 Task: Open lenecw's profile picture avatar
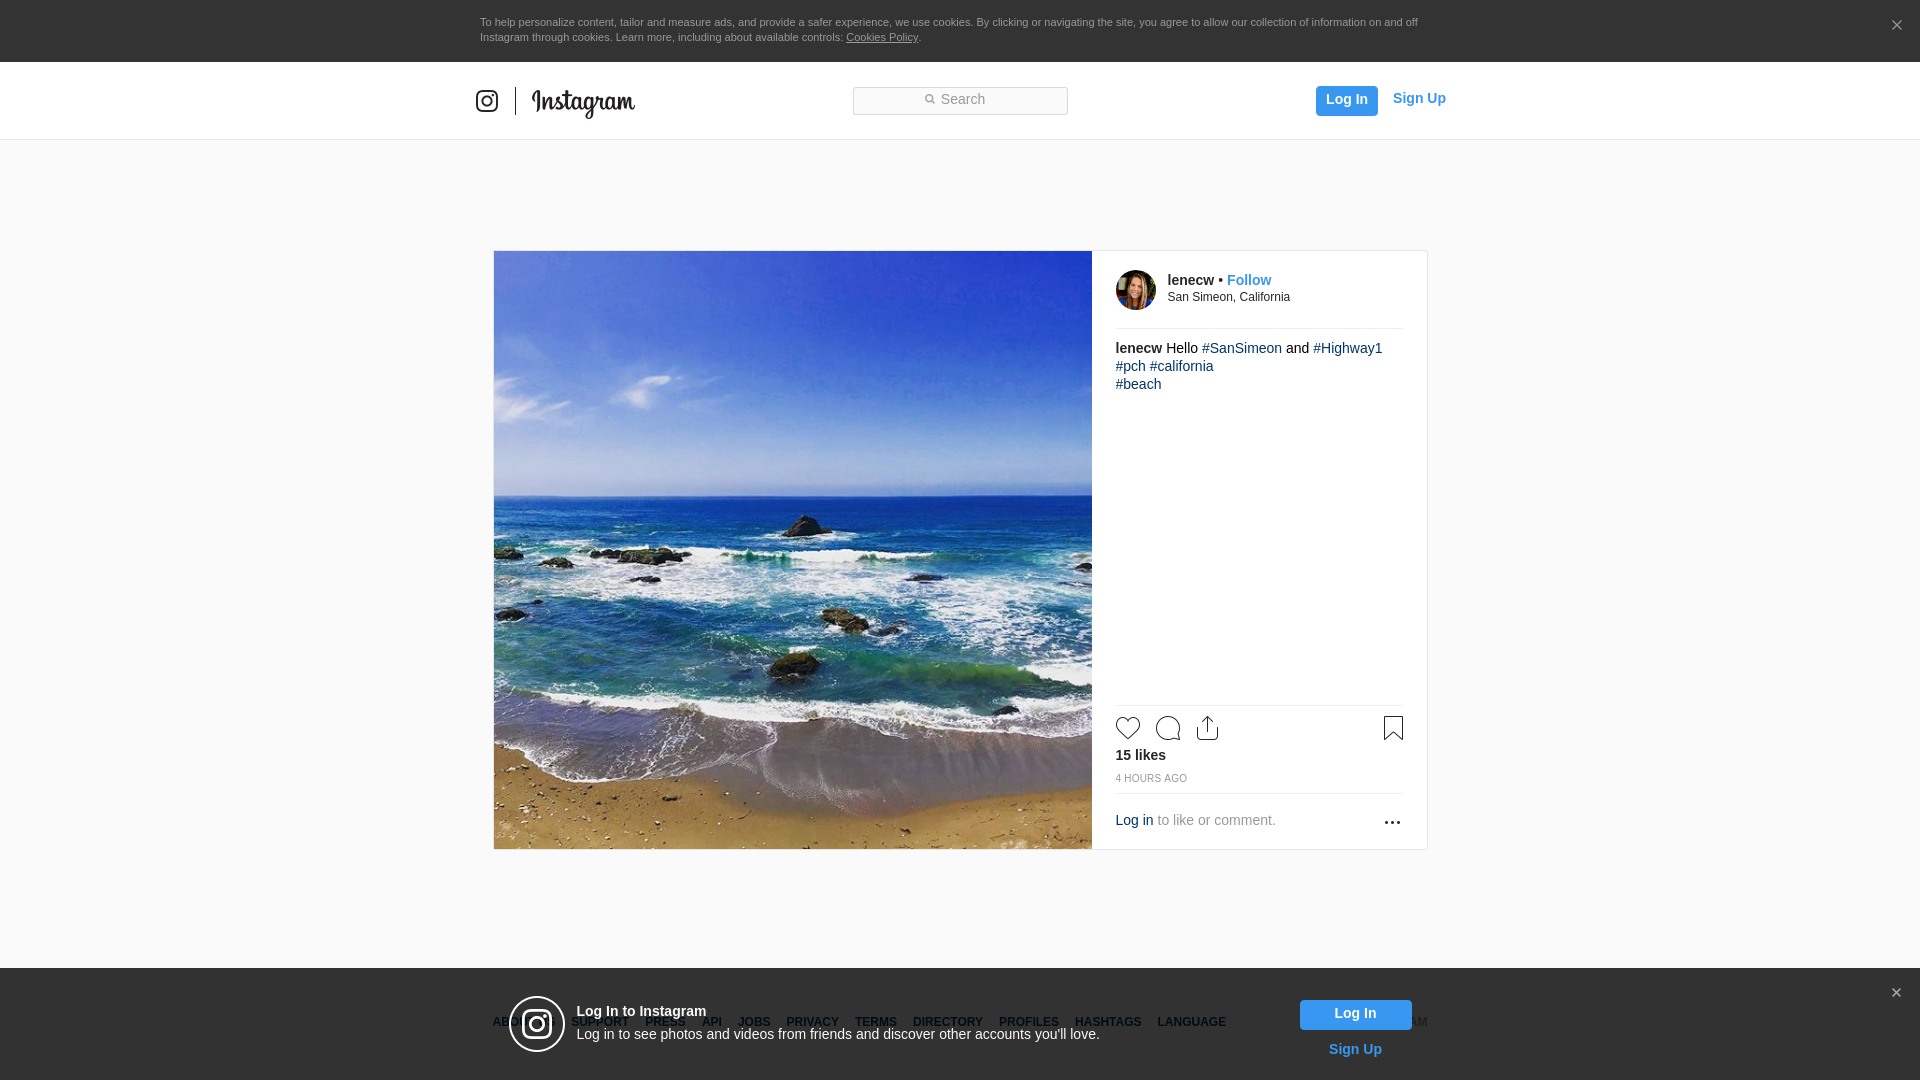coord(1135,290)
